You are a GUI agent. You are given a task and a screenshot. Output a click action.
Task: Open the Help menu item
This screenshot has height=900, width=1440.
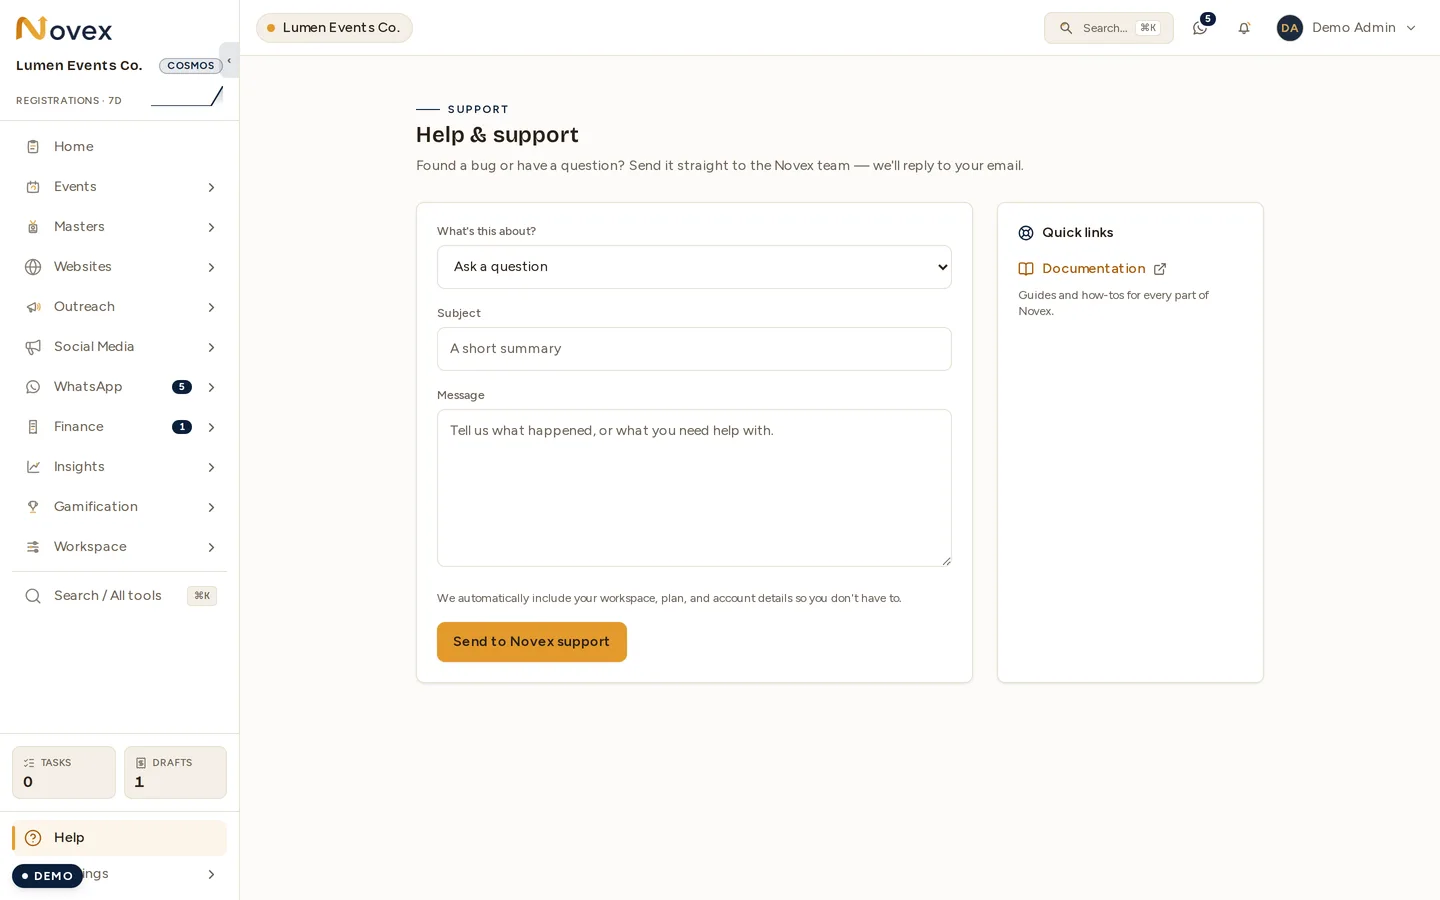pos(119,838)
